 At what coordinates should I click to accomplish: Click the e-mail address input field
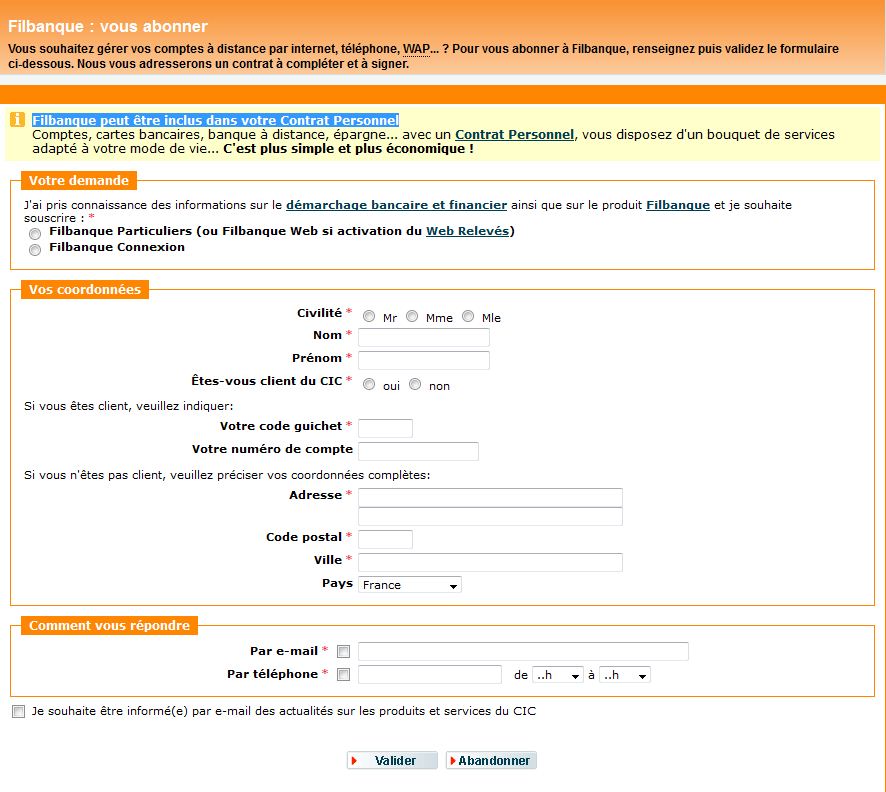click(523, 651)
